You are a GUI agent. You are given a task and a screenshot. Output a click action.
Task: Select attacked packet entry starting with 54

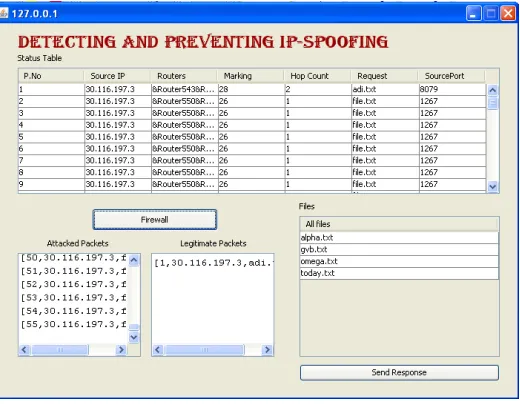pos(74,311)
